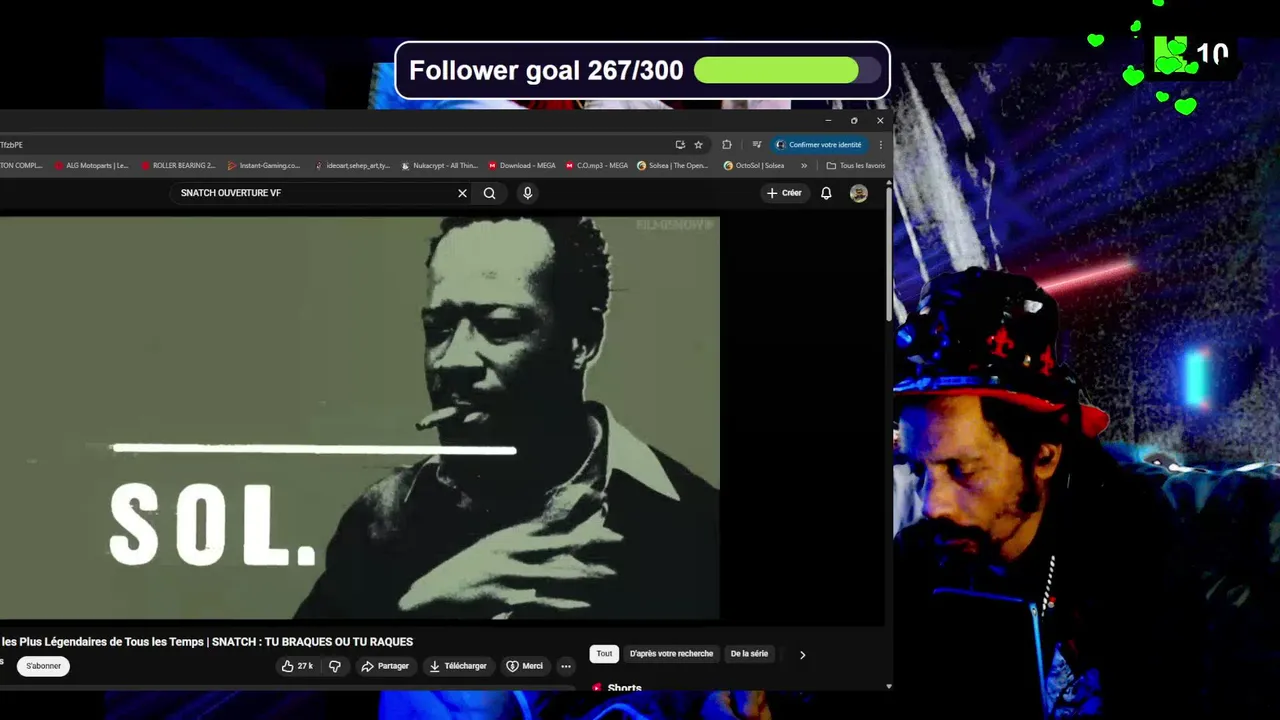Select De la série chip
The width and height of the screenshot is (1280, 720).
pos(749,654)
